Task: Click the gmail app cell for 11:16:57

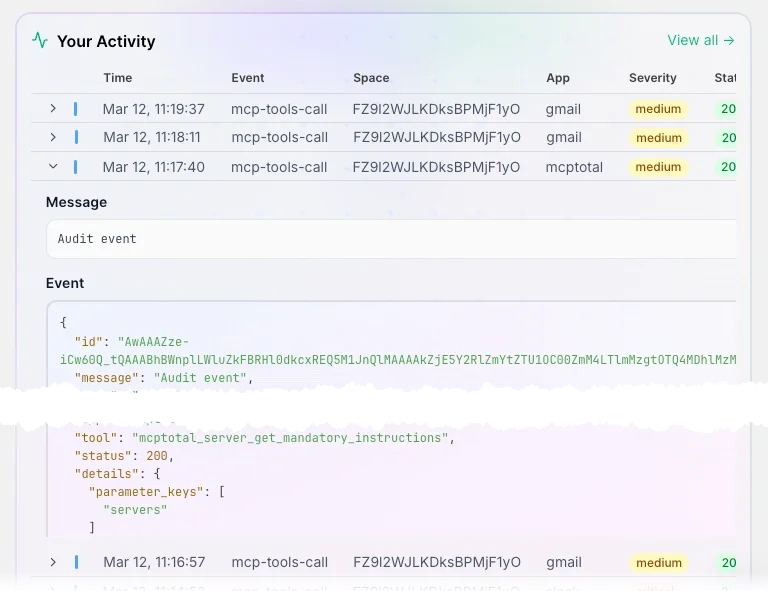Action: [564, 563]
